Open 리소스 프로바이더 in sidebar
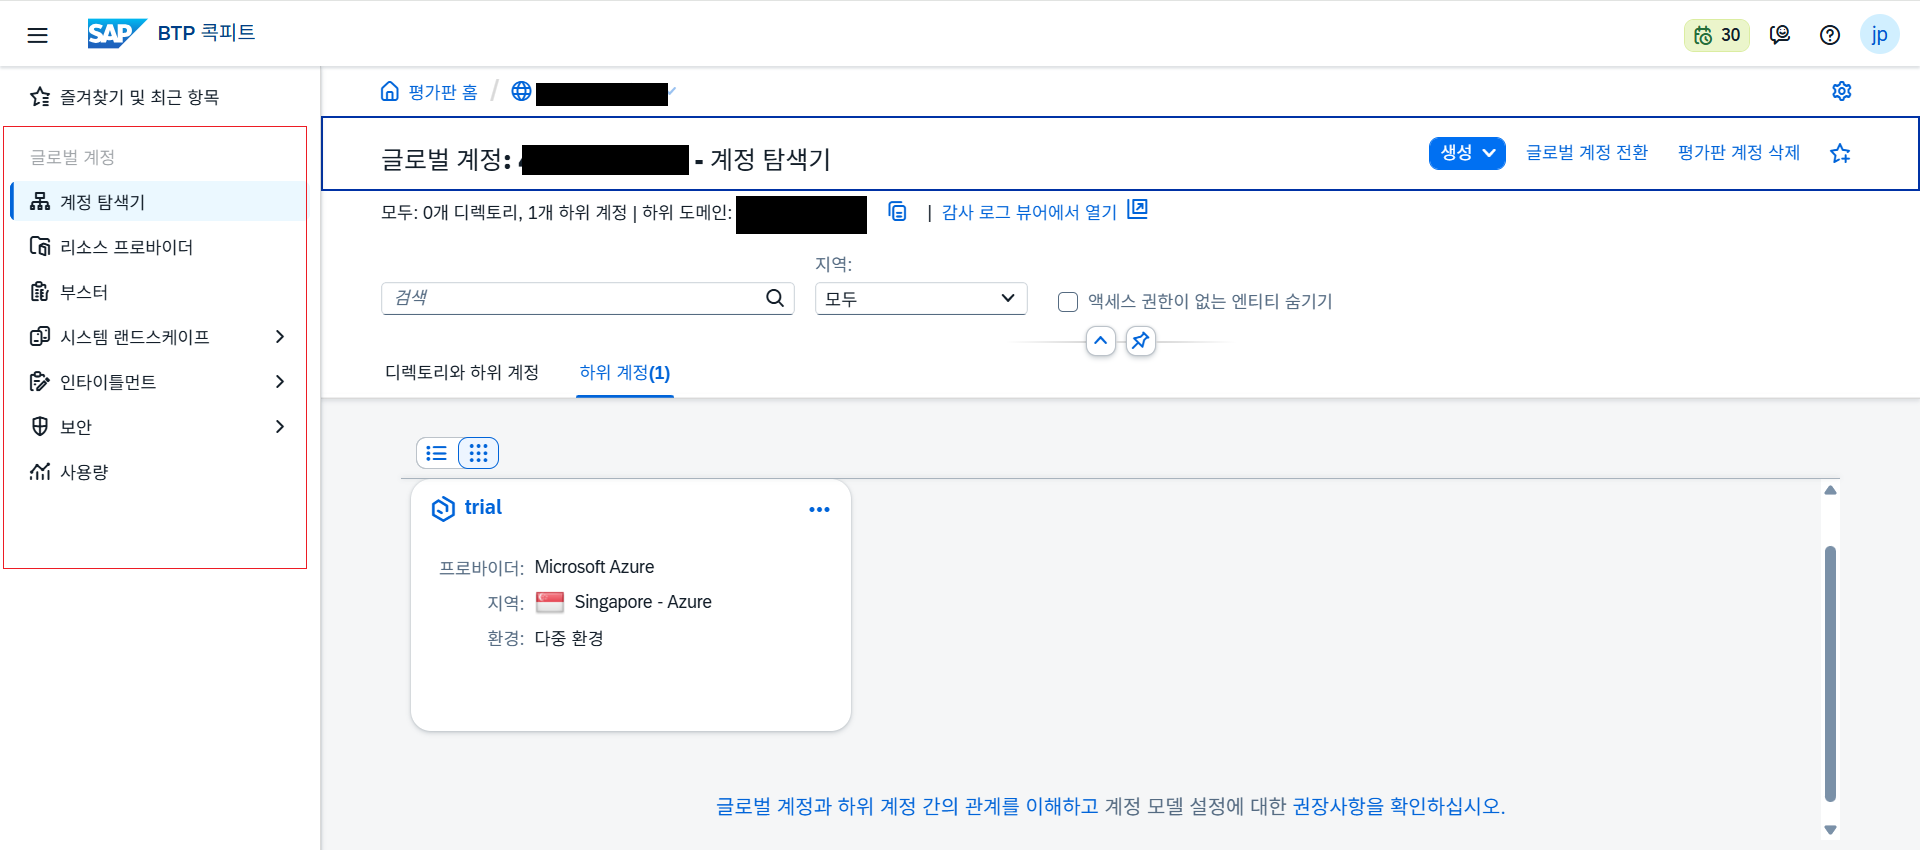Screen dimensions: 1920x850 pos(158,246)
